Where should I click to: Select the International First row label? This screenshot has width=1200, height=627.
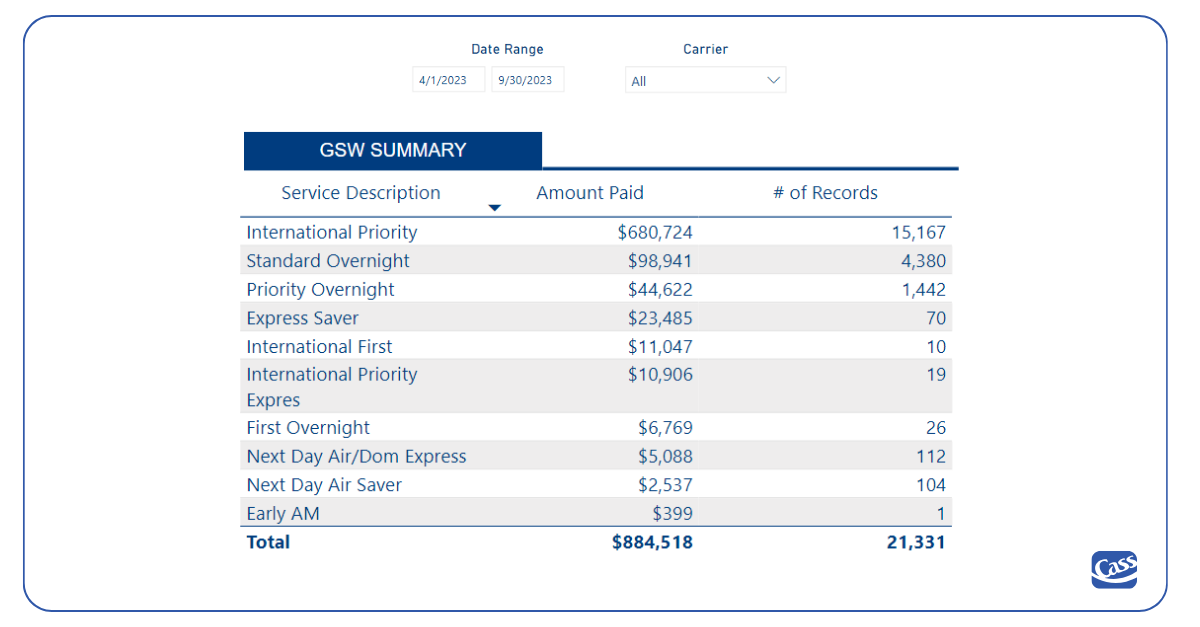319,347
